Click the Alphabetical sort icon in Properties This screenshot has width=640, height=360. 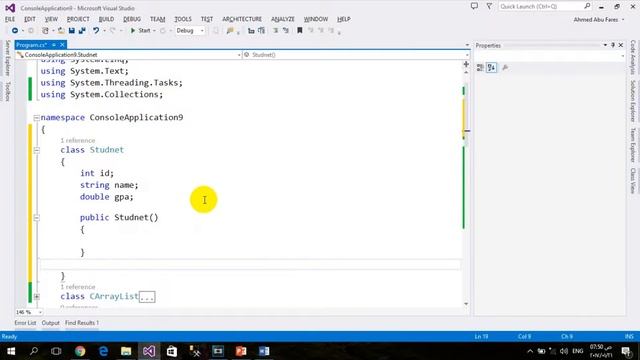(x=491, y=68)
